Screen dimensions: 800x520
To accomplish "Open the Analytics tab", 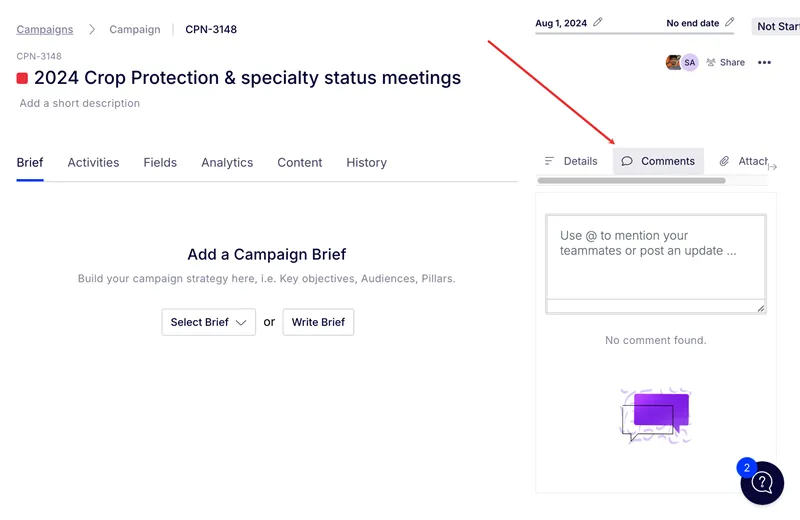I will tap(227, 162).
